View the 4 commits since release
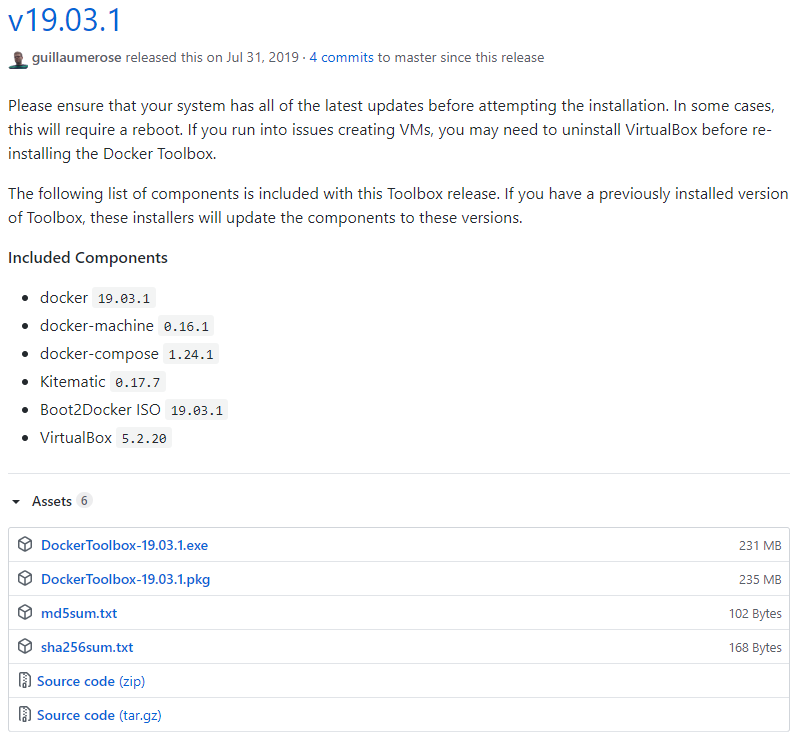The image size is (807, 745). [x=344, y=58]
